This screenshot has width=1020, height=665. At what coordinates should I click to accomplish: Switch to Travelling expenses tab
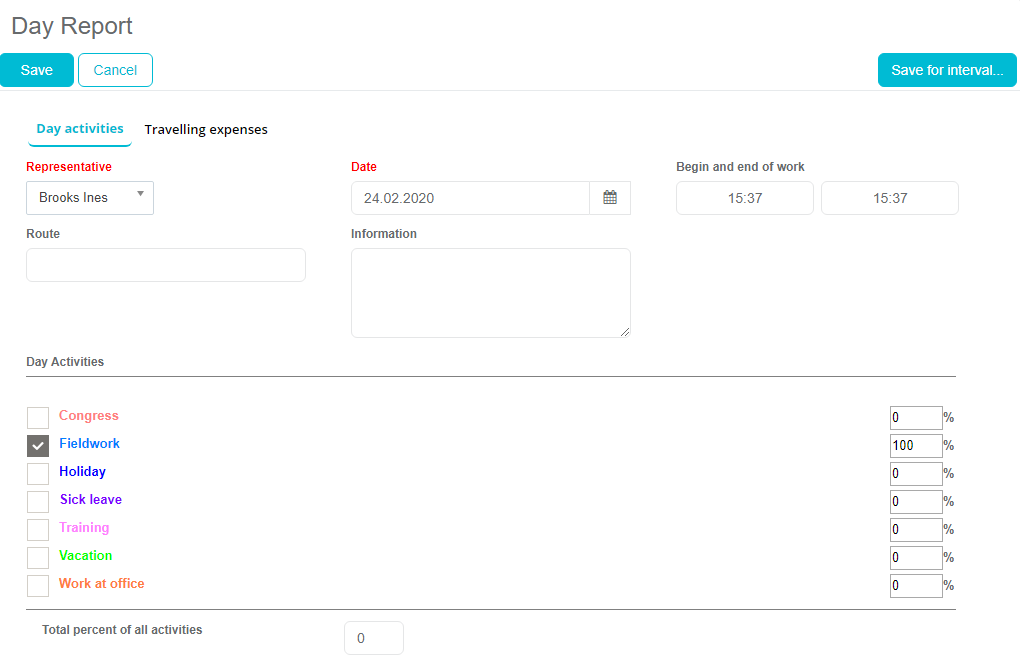206,130
